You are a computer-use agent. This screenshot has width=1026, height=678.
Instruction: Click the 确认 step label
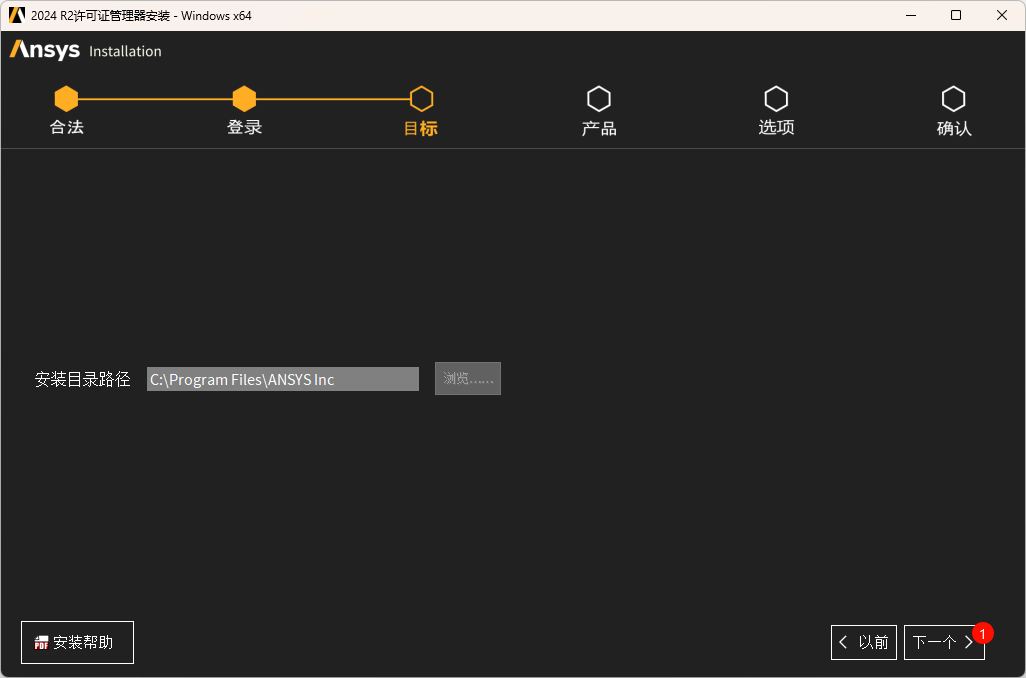(x=954, y=128)
